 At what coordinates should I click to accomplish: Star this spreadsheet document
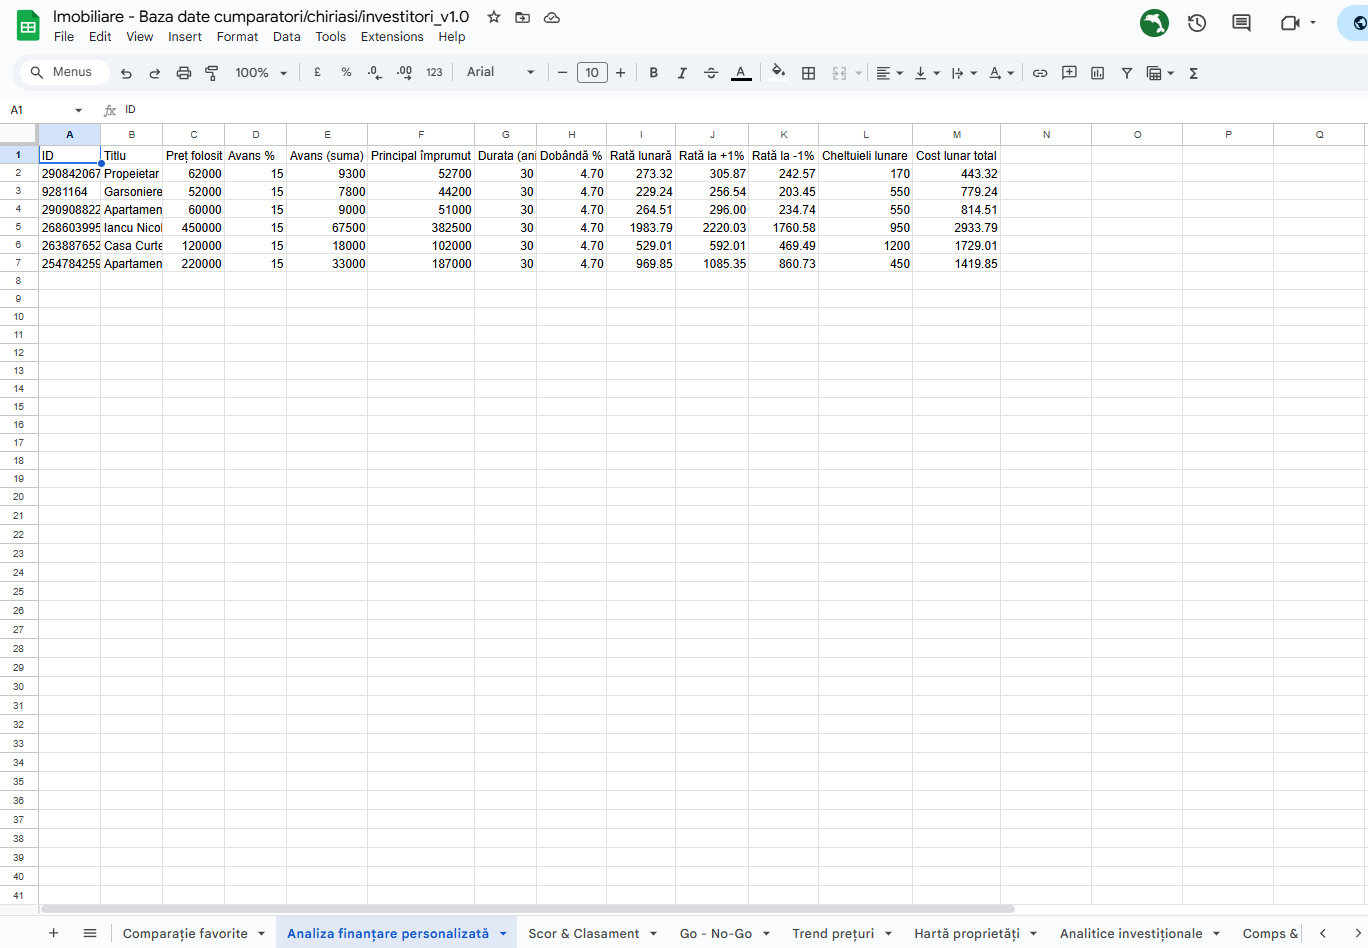coord(494,17)
